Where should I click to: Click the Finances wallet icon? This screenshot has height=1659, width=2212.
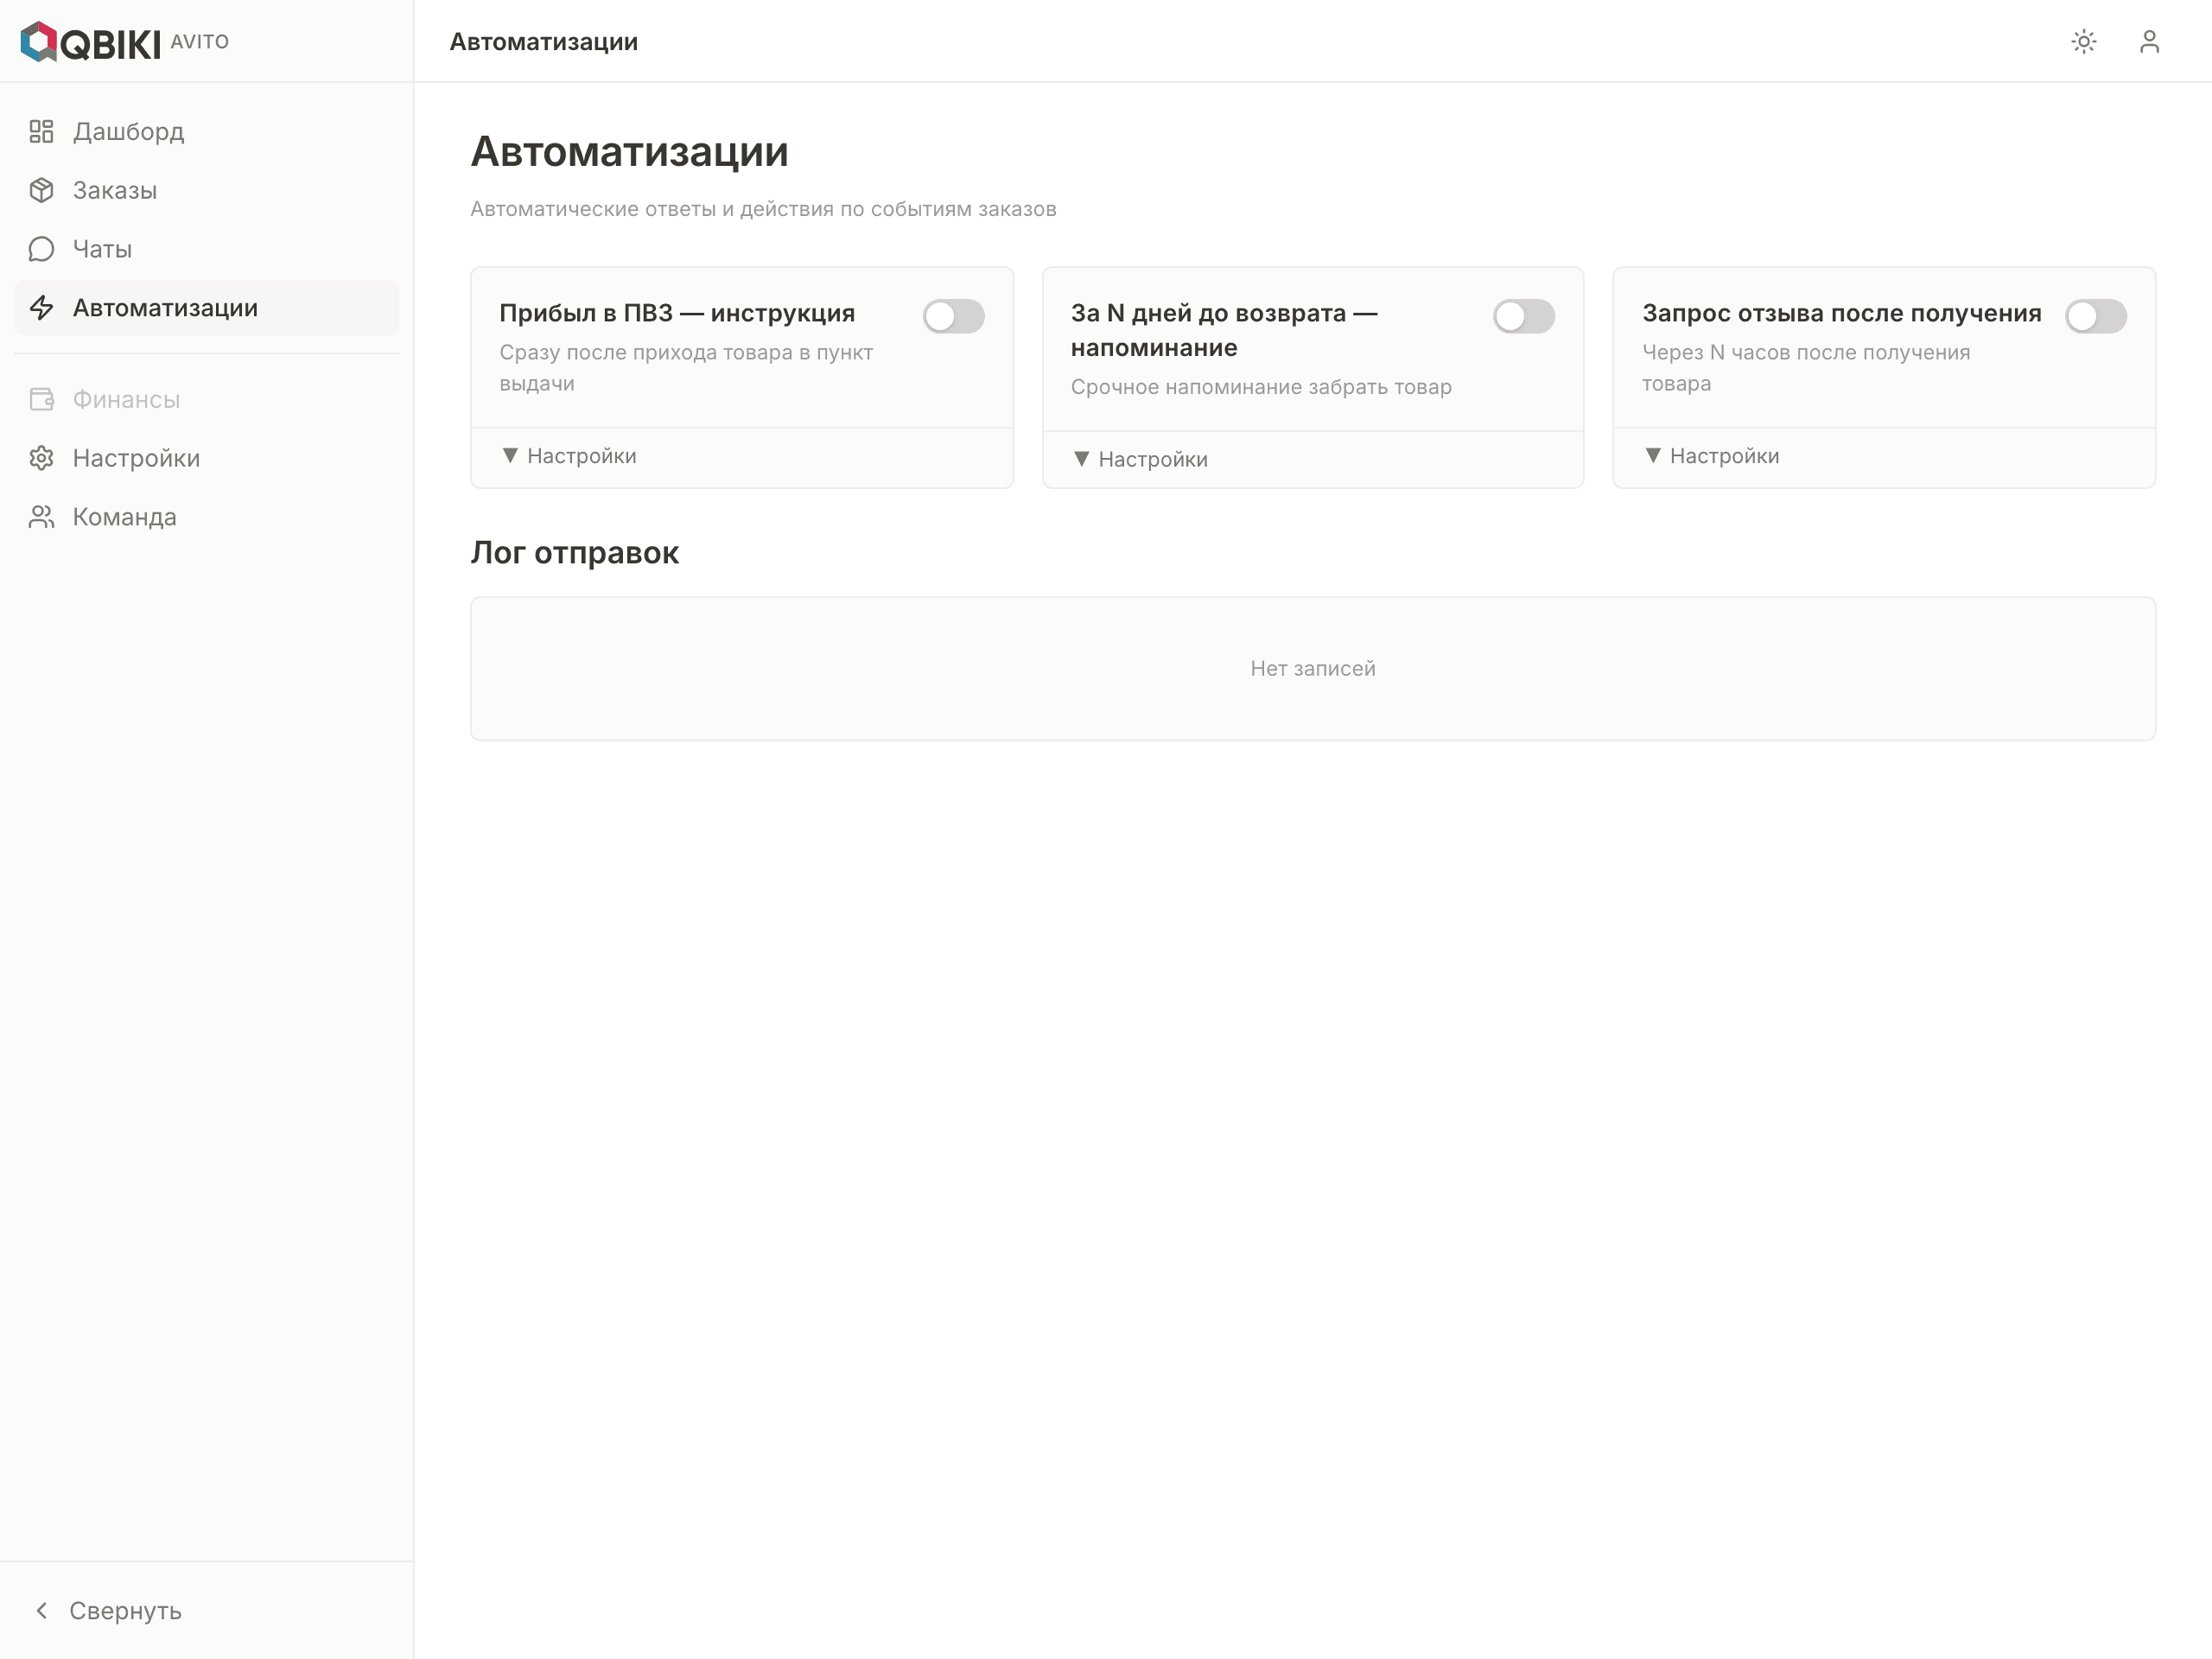click(41, 399)
